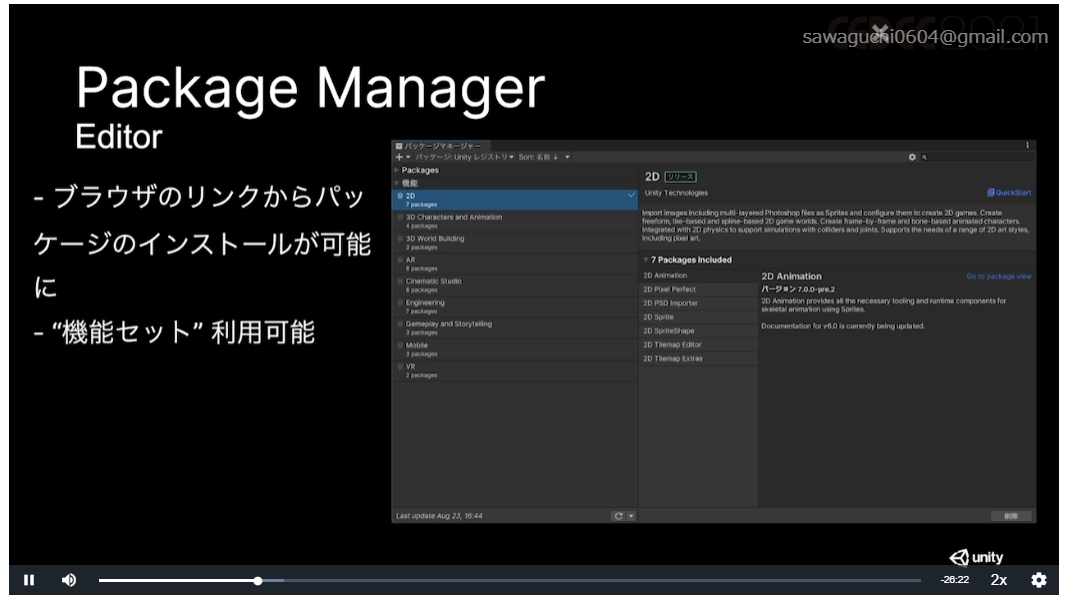Select the VR feature set
This screenshot has width=1067, height=600.
coord(515,370)
